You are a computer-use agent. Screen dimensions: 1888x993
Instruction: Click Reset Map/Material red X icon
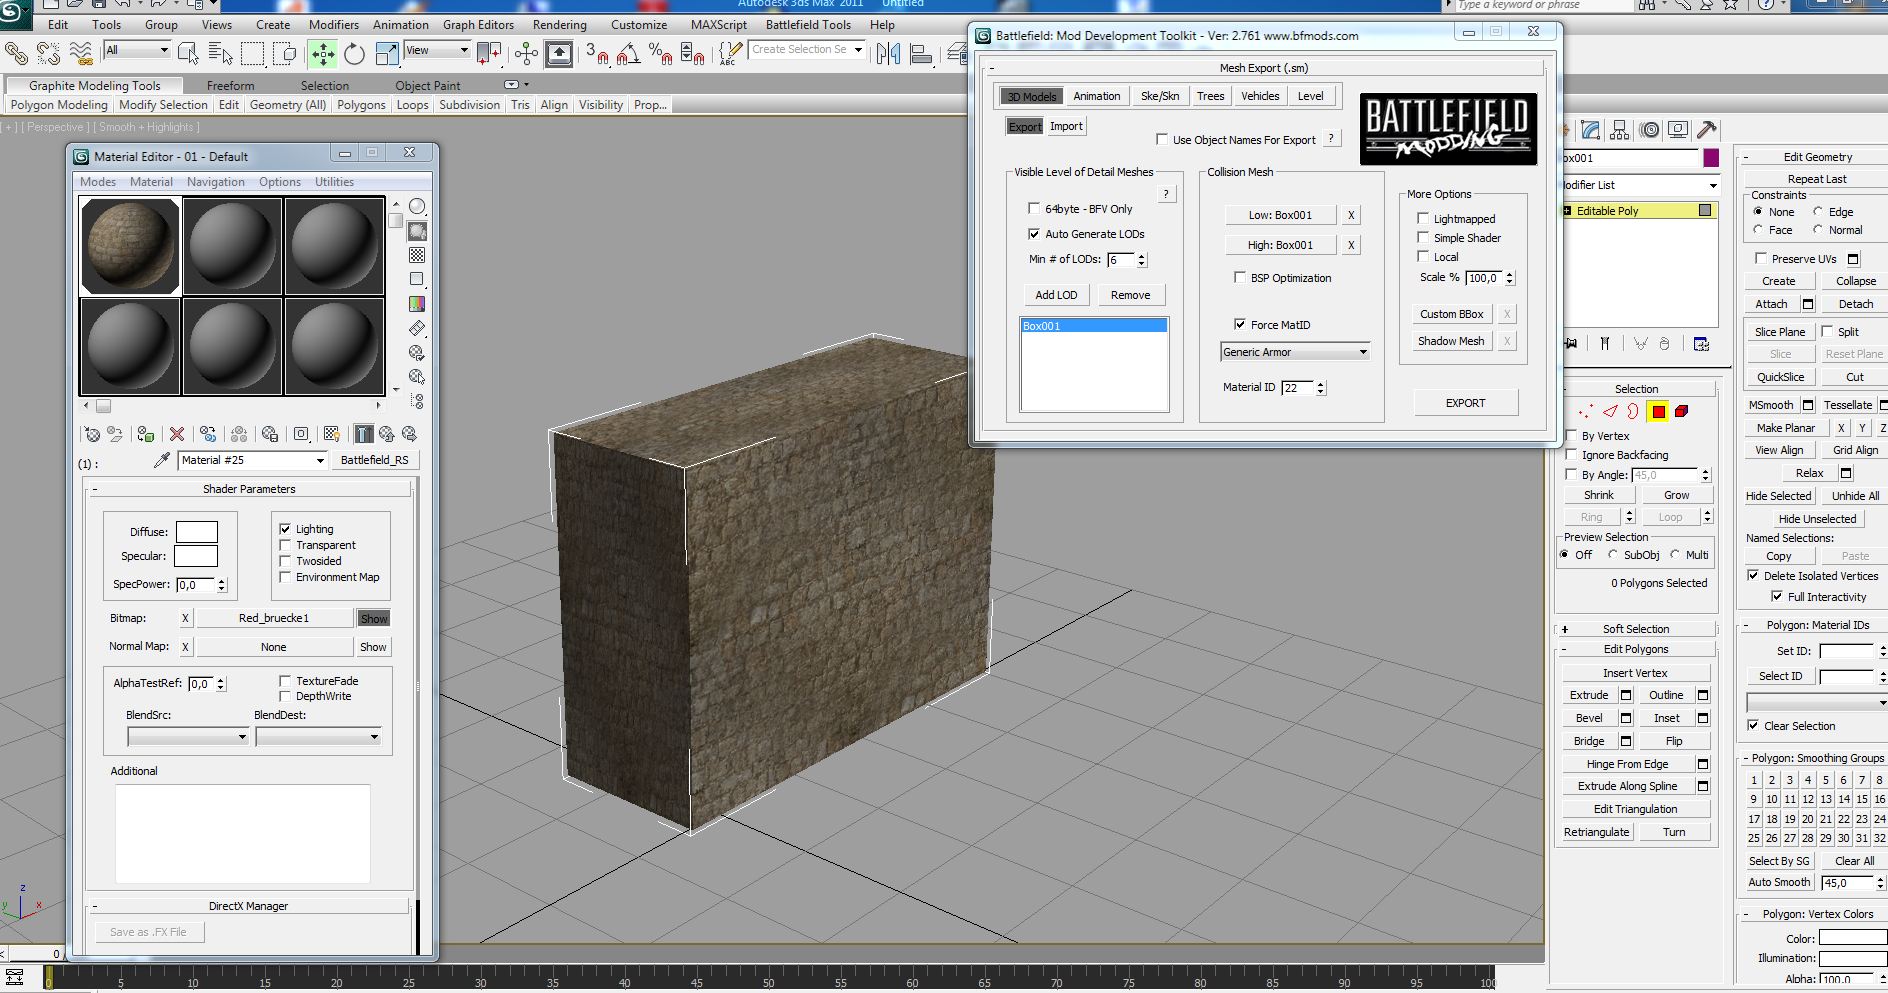[x=177, y=434]
